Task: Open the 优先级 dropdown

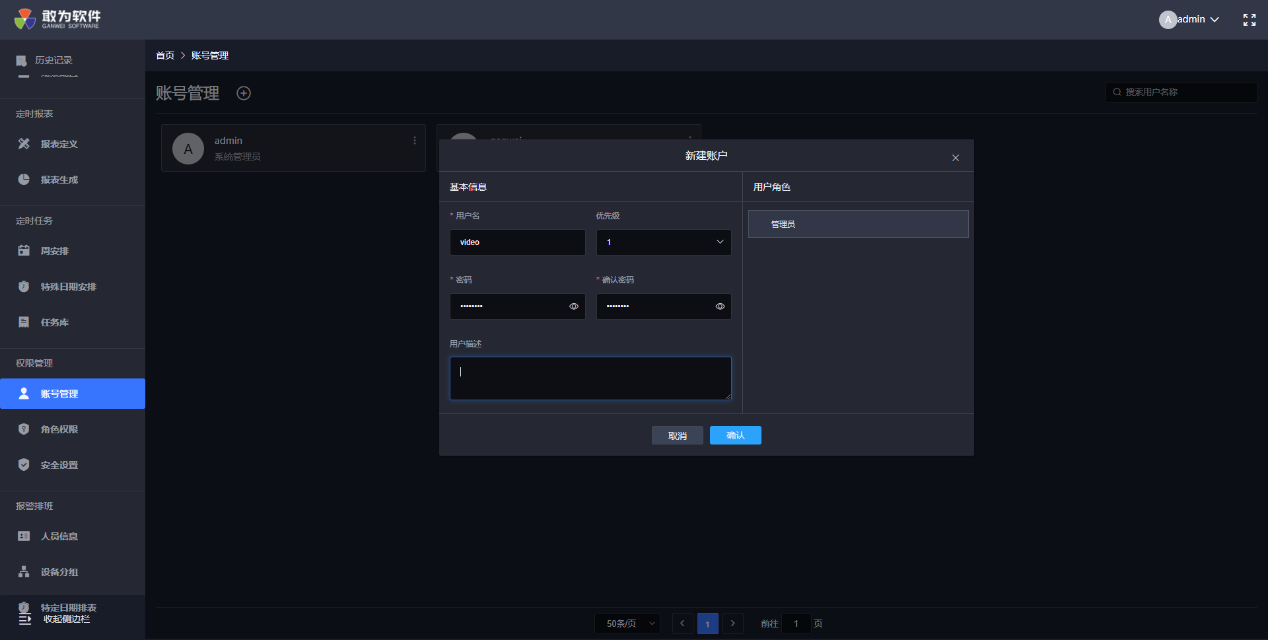Action: [664, 242]
